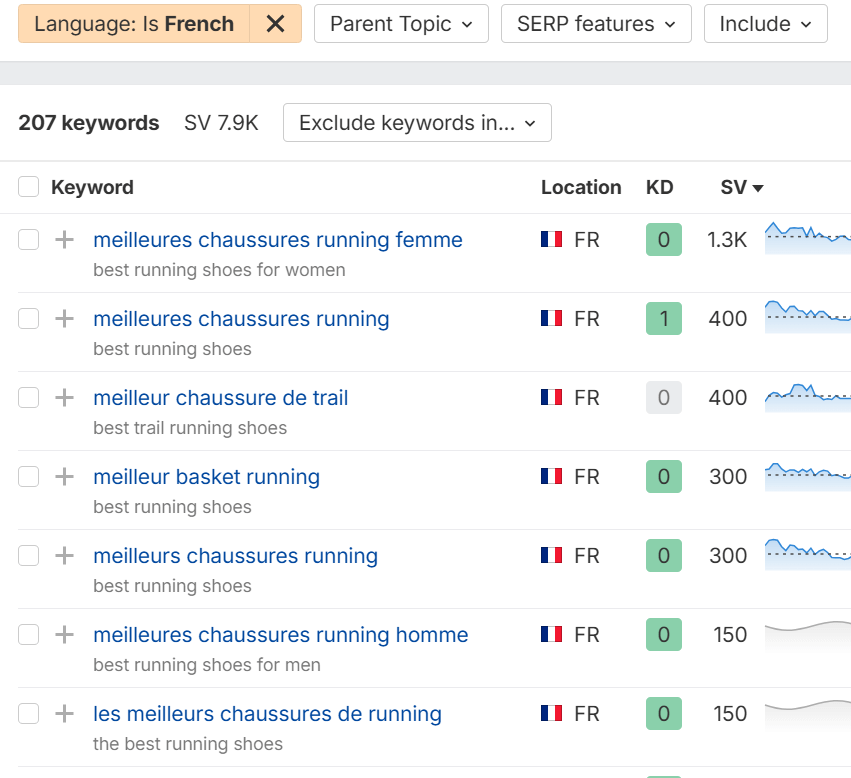Screen dimensions: 851x778
Task: Check the box for 'meilleures chaussures running femme'
Action: pos(29,240)
